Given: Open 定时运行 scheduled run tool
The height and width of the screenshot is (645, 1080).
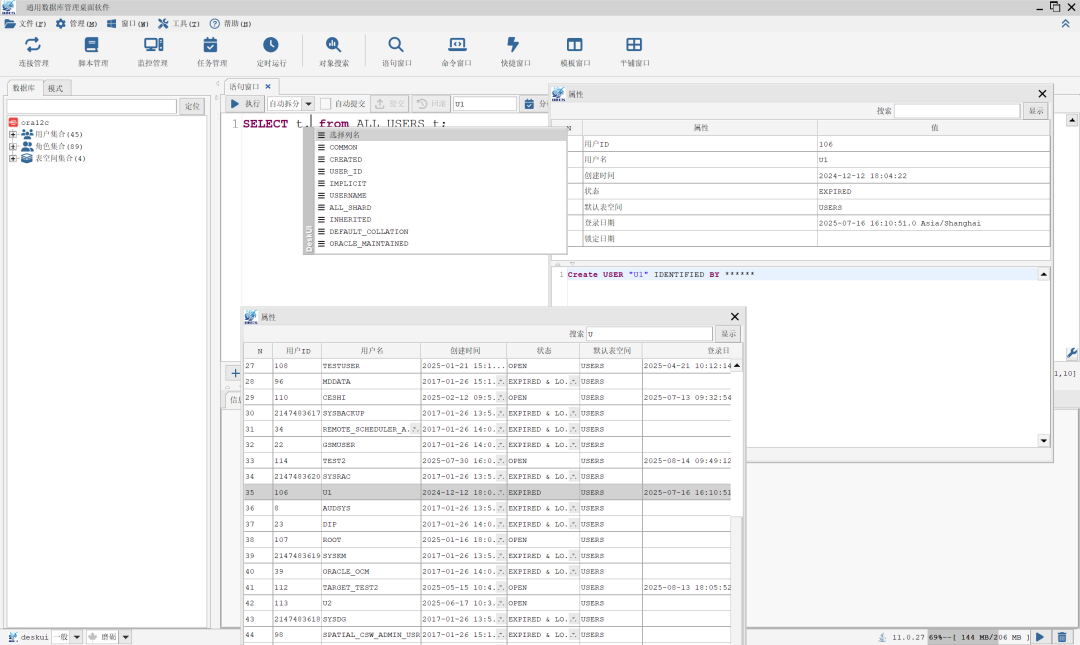Looking at the screenshot, I should 271,52.
